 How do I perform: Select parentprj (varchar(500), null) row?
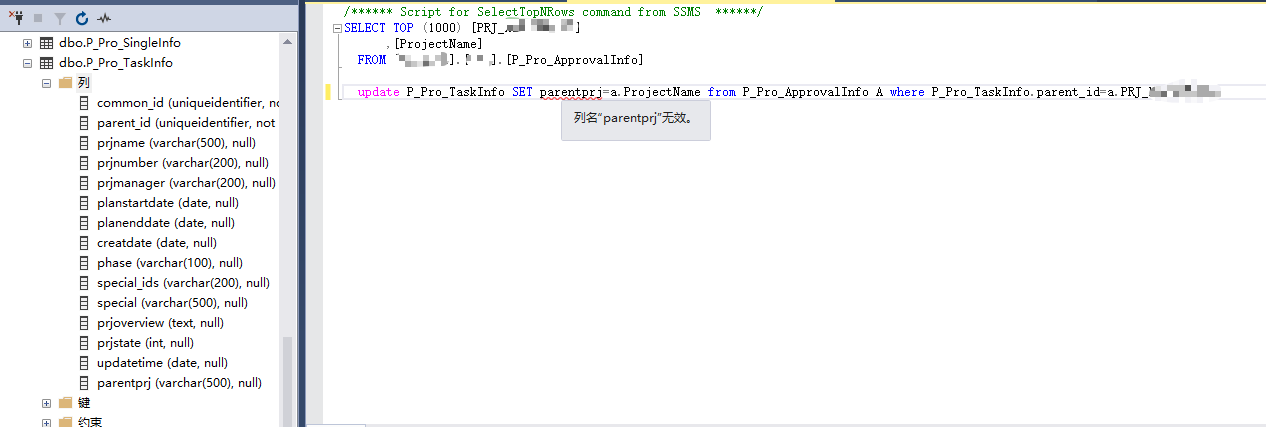coord(180,383)
